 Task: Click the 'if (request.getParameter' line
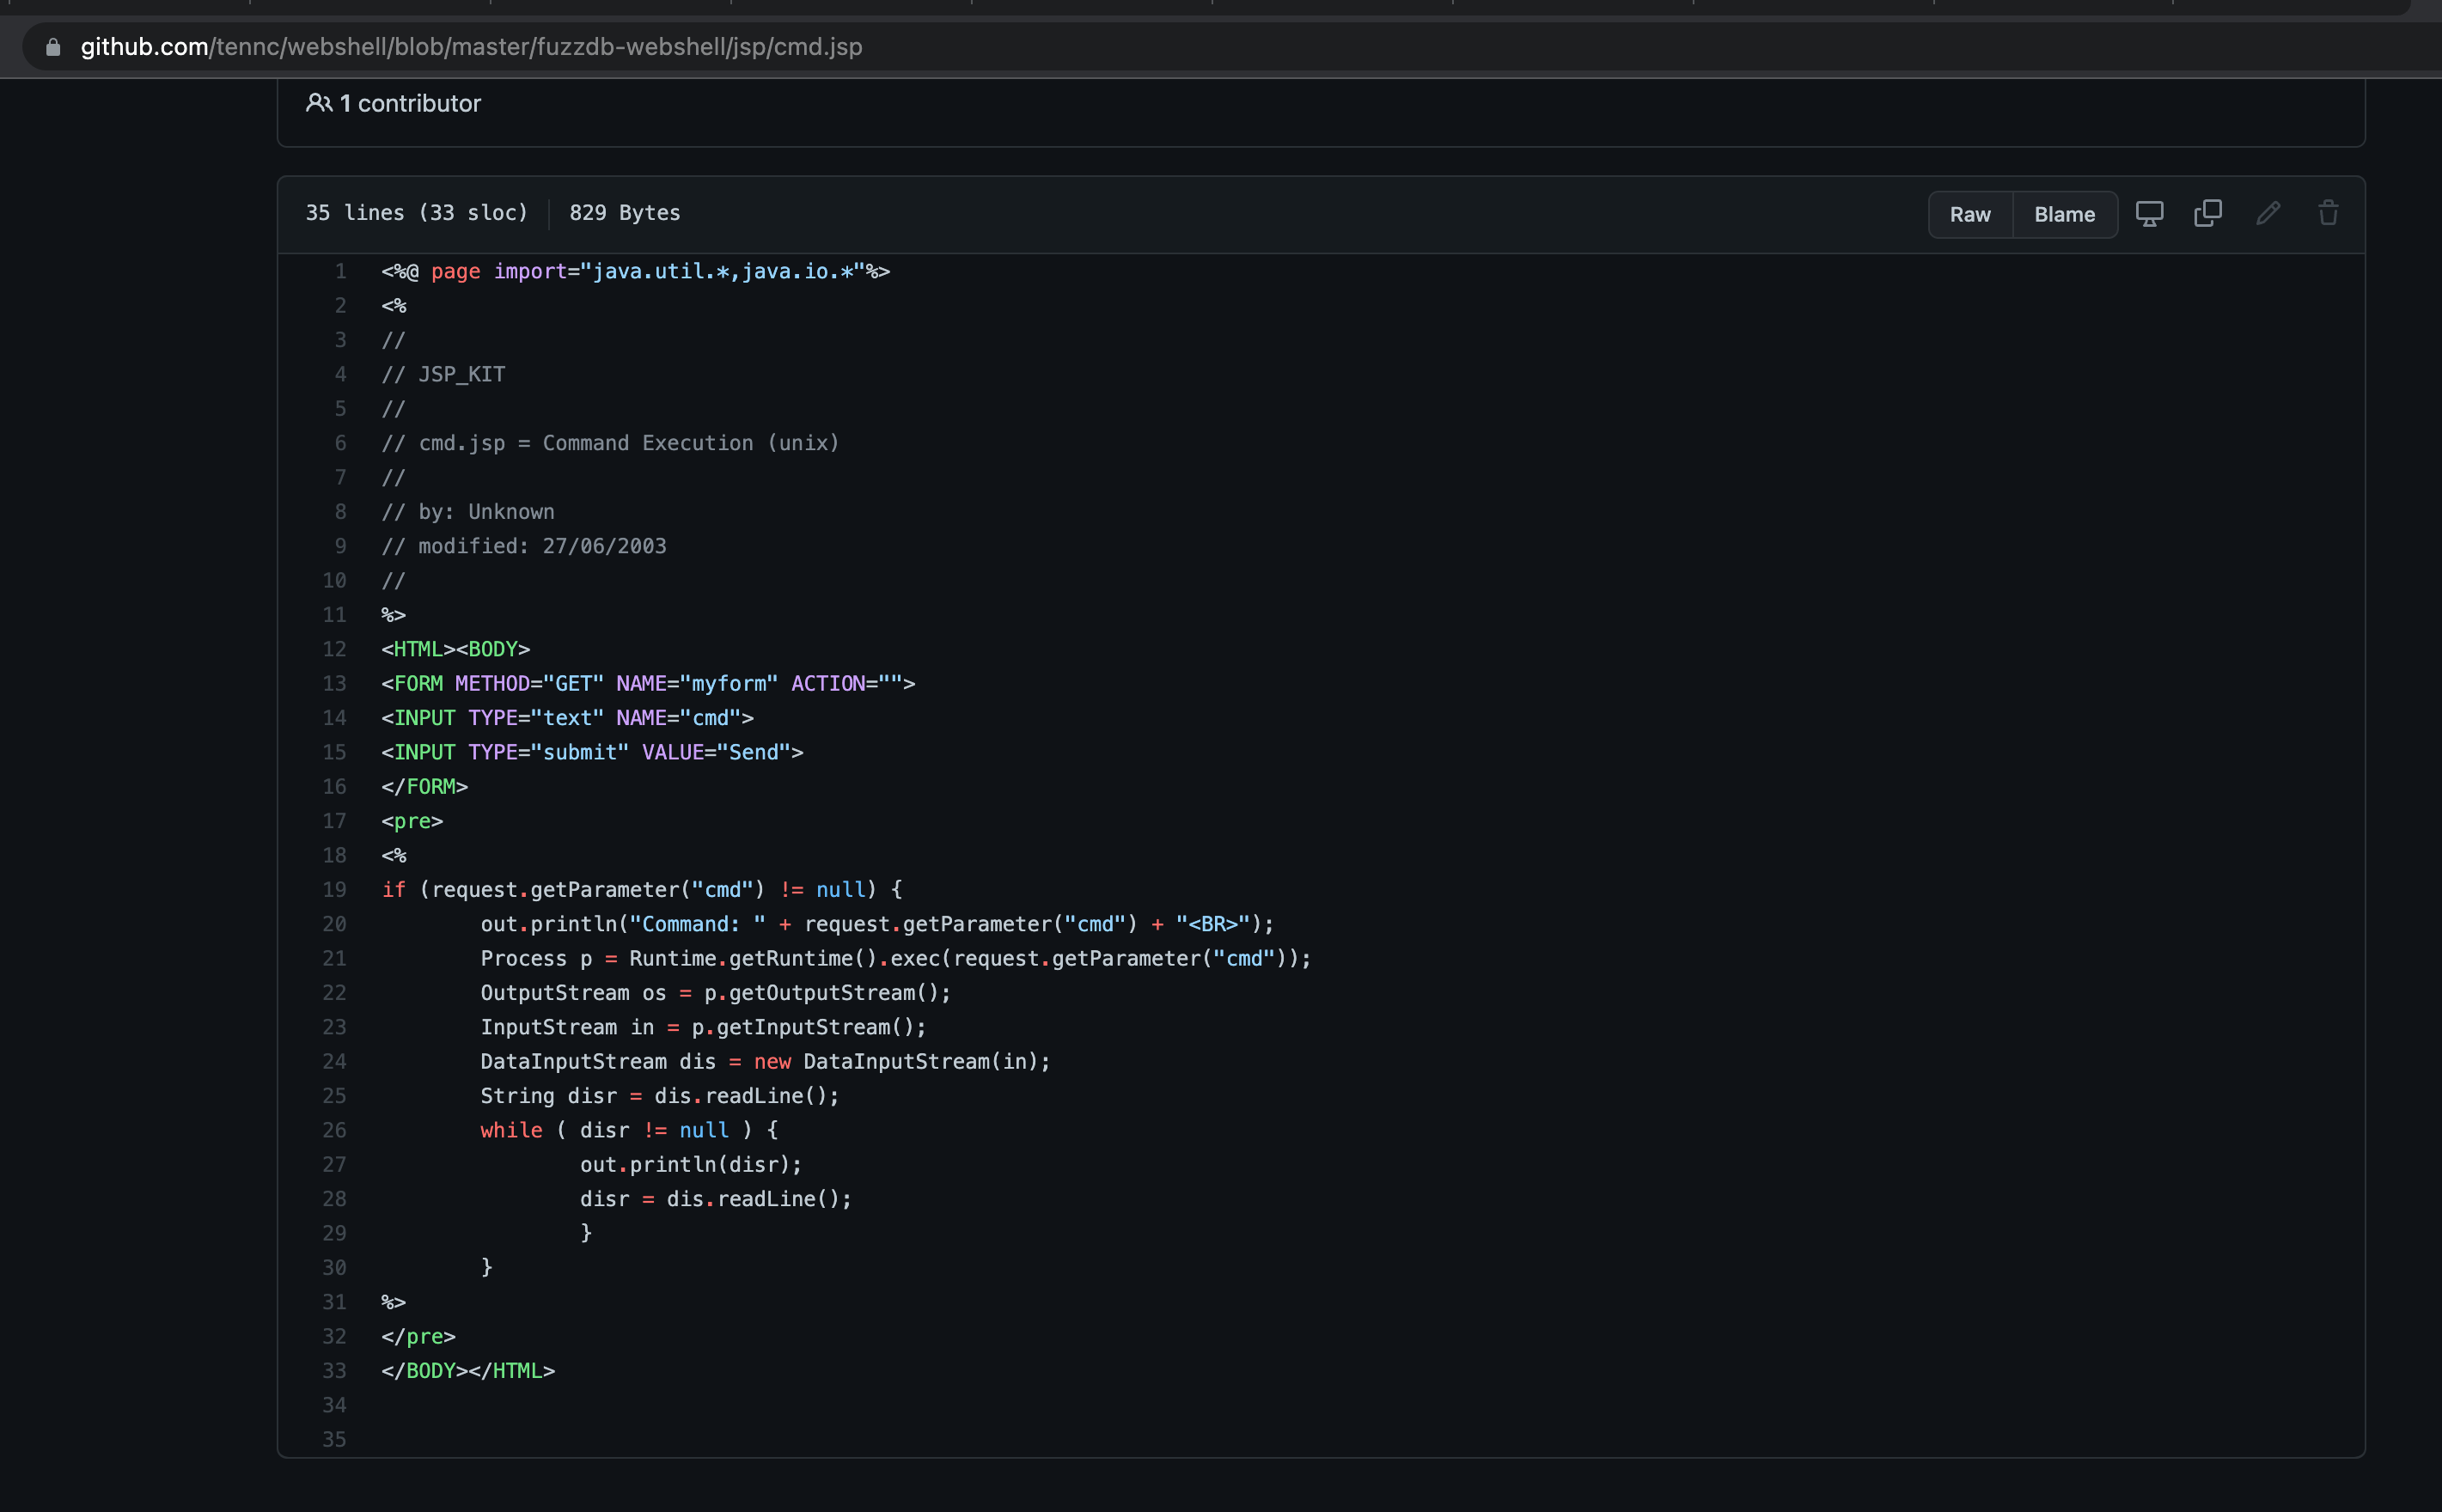642,889
